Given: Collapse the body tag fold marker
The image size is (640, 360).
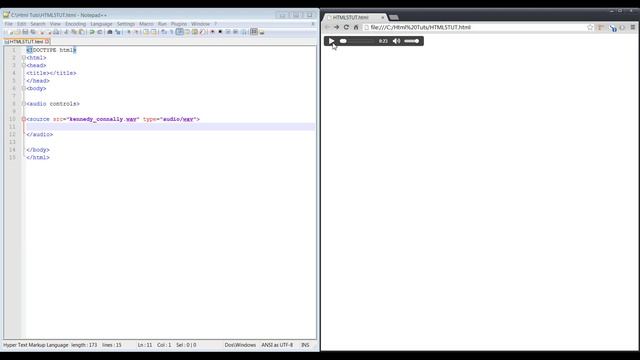Looking at the screenshot, I should click(x=24, y=88).
